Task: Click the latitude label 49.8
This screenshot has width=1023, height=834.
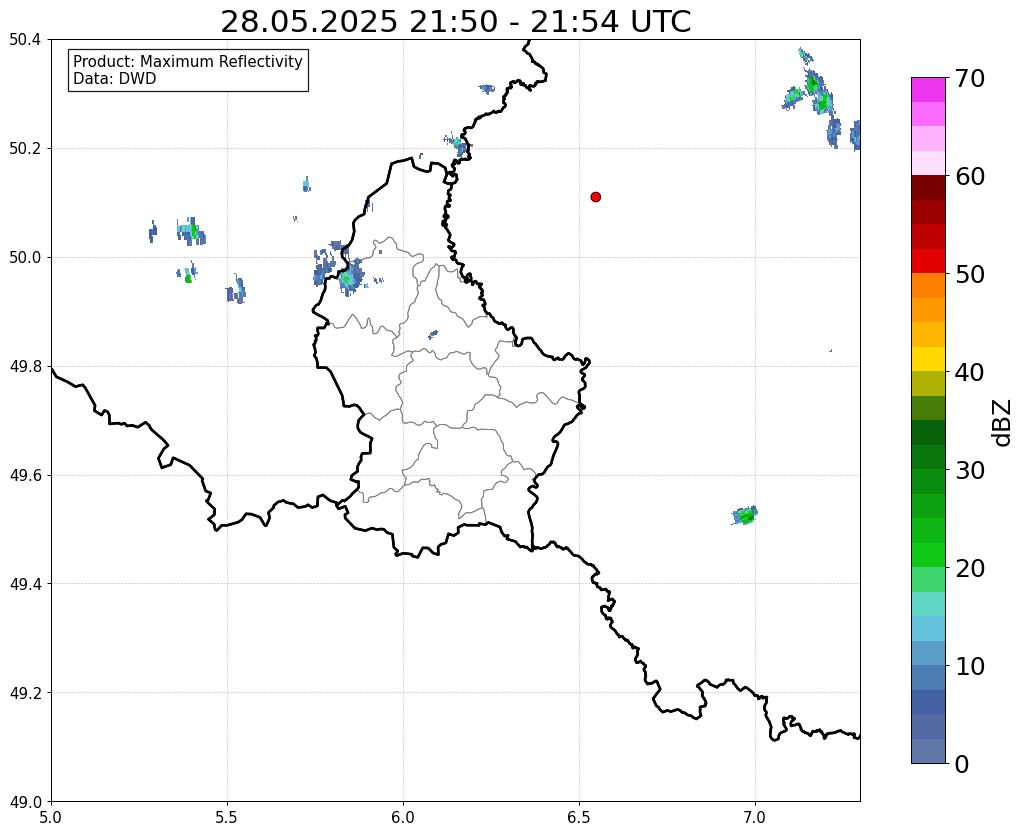Action: point(25,367)
